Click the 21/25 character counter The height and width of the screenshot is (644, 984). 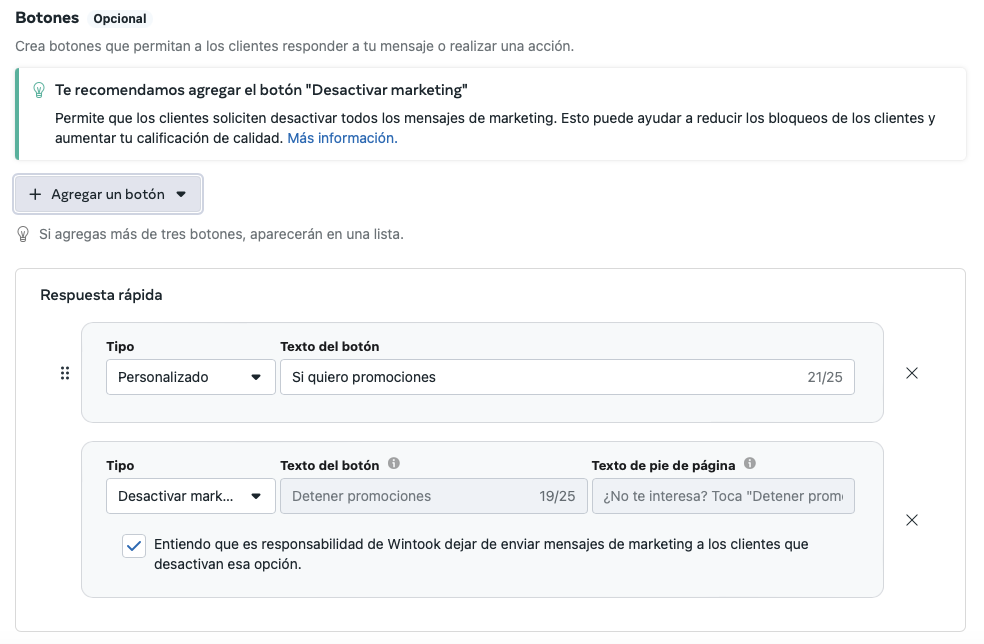pyautogui.click(x=825, y=377)
